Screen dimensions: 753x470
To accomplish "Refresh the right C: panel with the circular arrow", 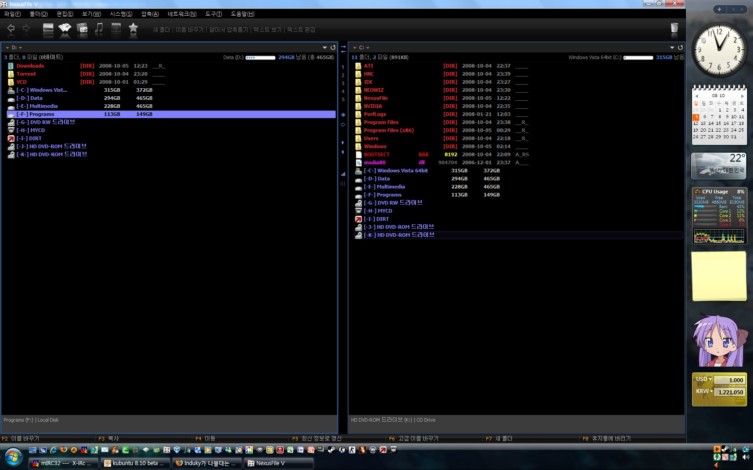I will click(680, 48).
